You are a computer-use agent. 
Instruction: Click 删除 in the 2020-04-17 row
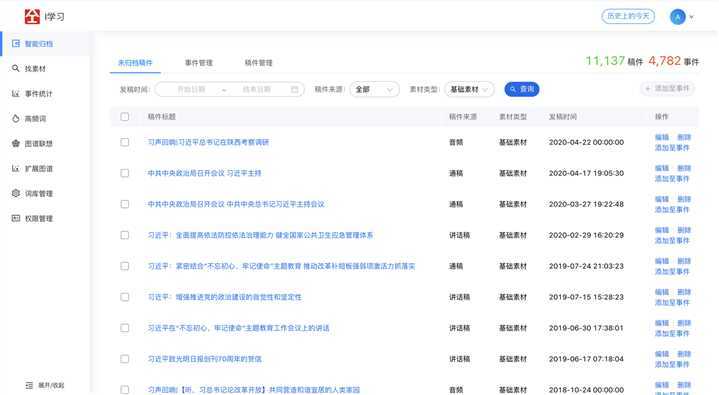pos(684,168)
